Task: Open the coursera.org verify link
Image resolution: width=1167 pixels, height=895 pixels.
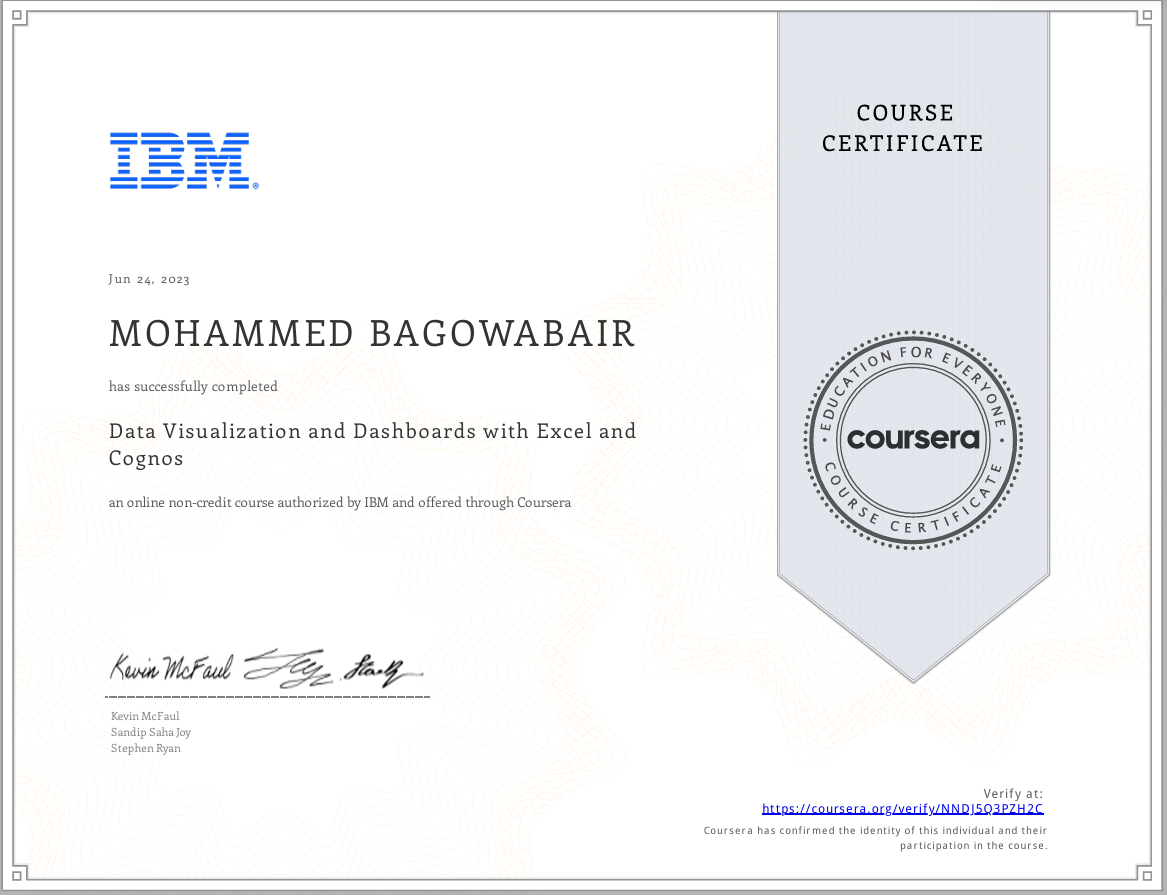Action: click(902, 809)
